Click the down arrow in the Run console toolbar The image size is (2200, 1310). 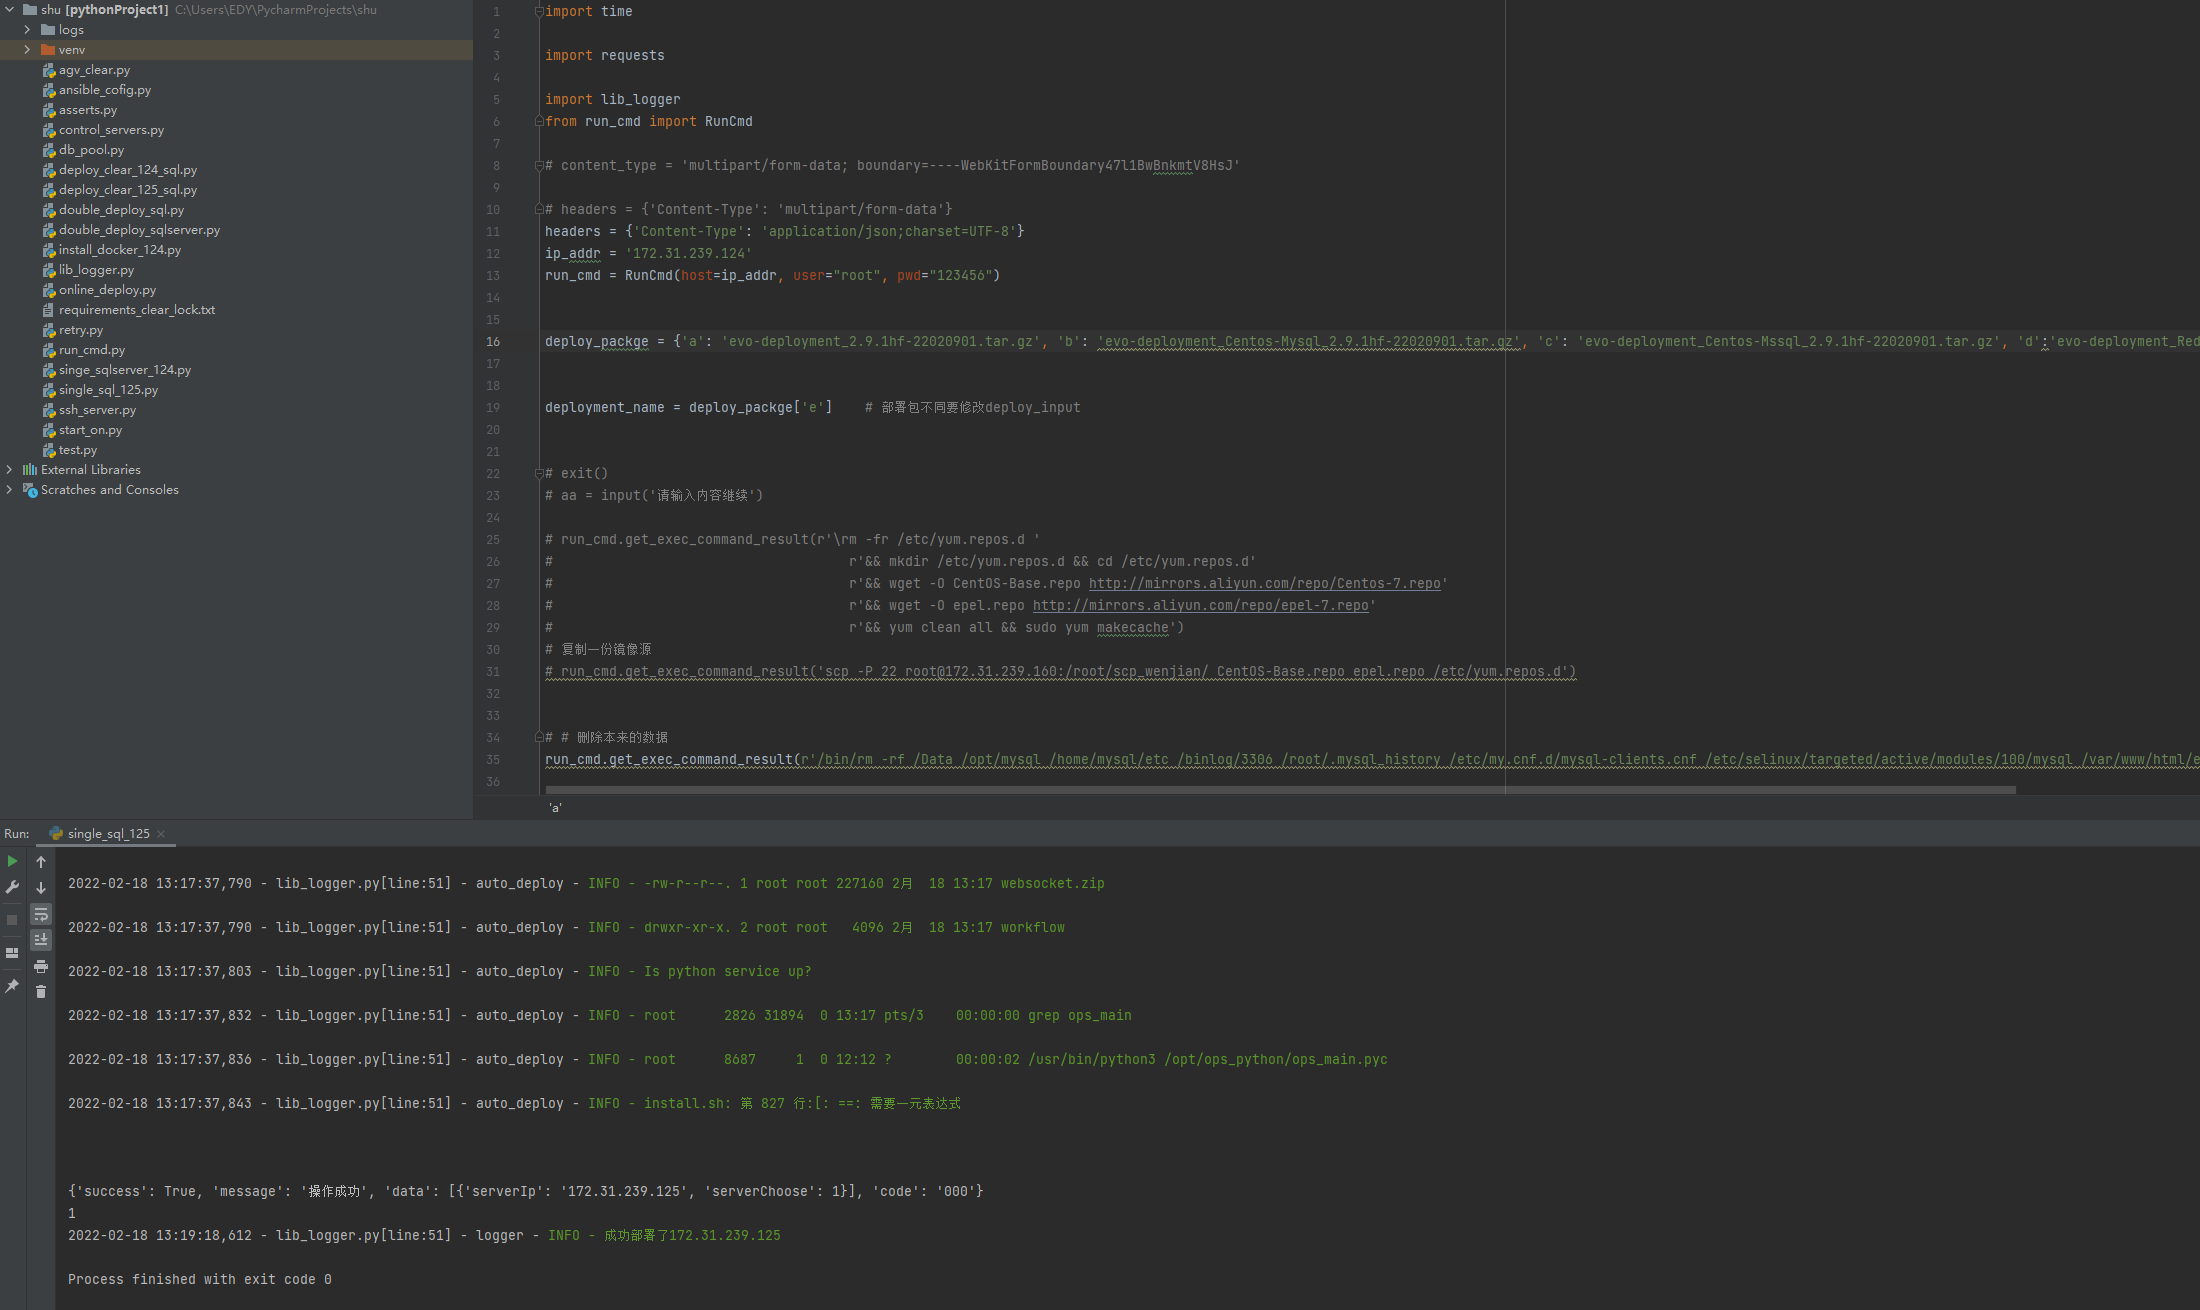(41, 887)
